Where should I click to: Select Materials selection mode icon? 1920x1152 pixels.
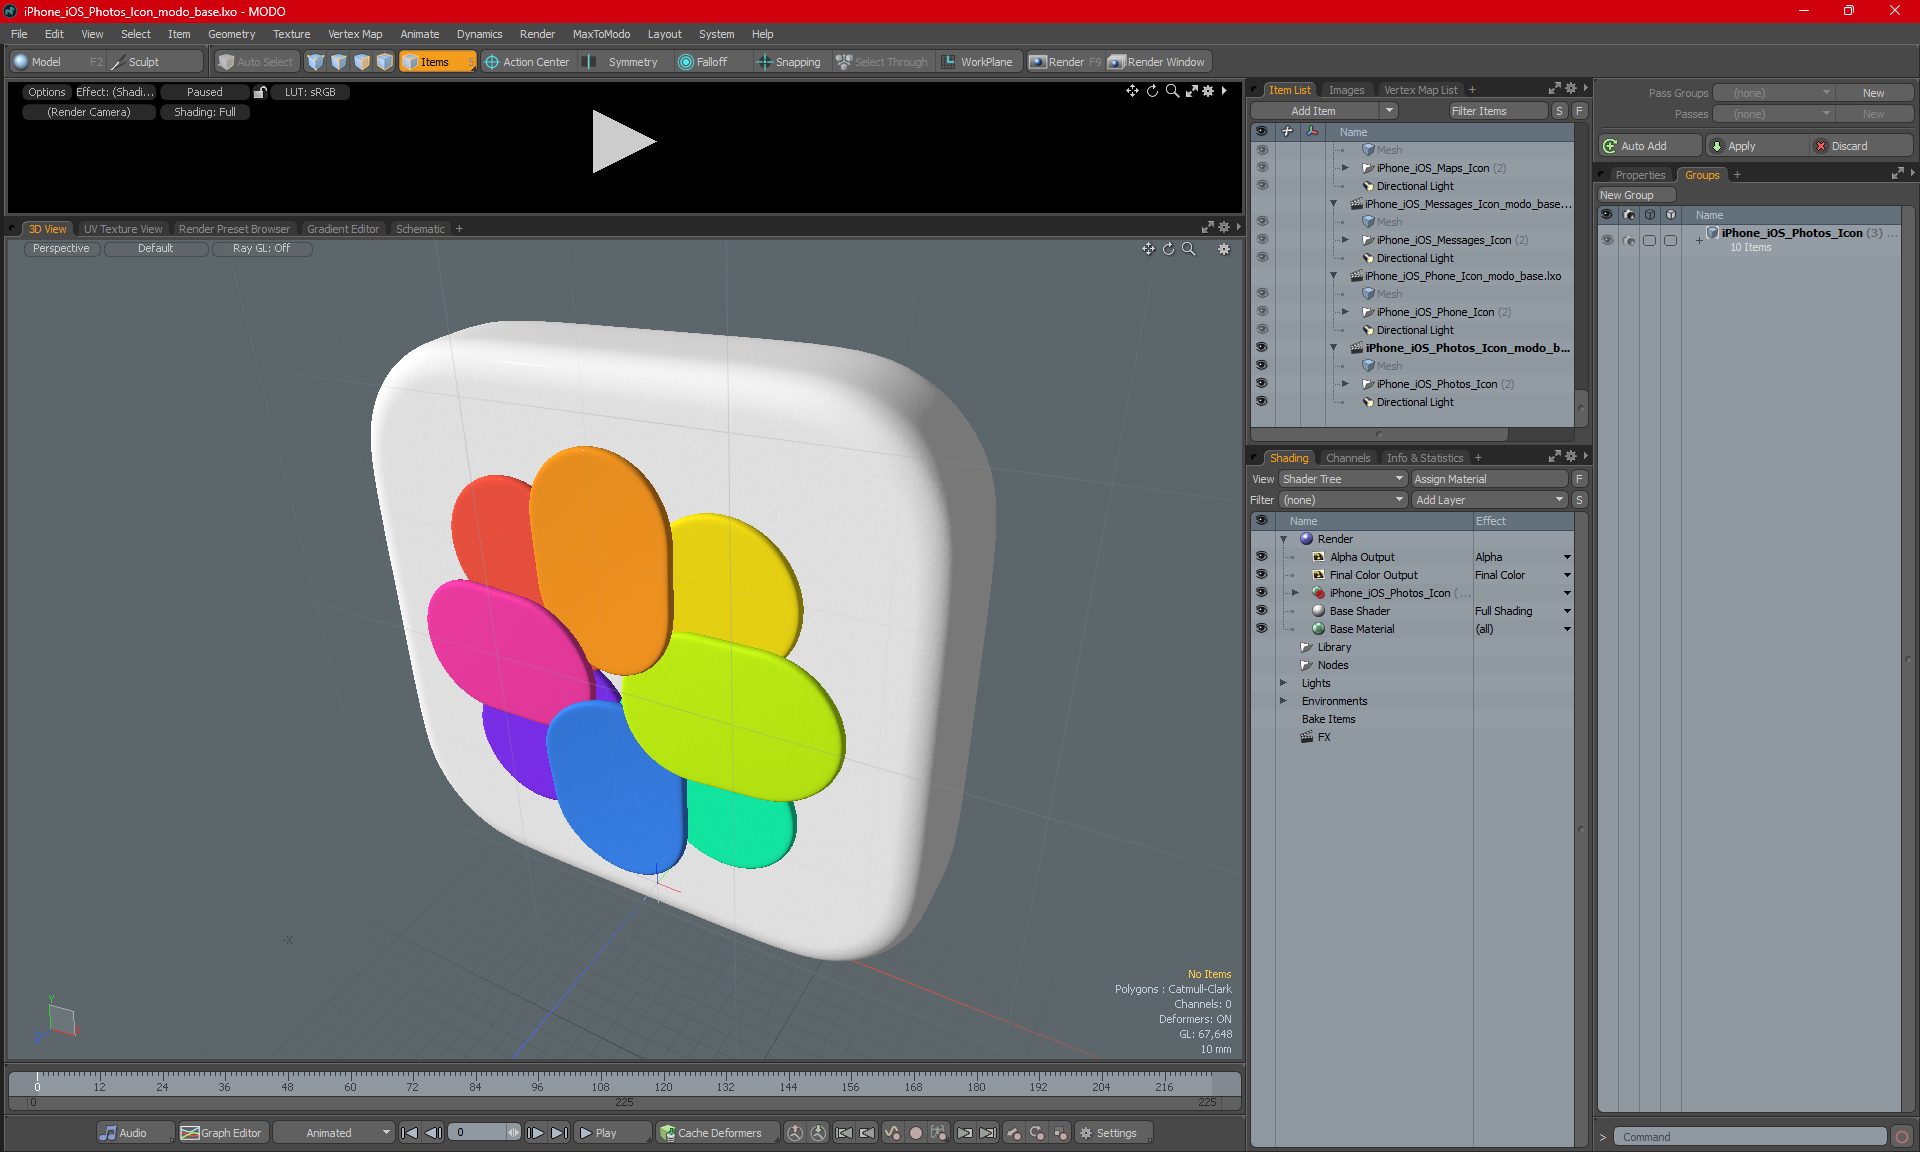tap(385, 62)
